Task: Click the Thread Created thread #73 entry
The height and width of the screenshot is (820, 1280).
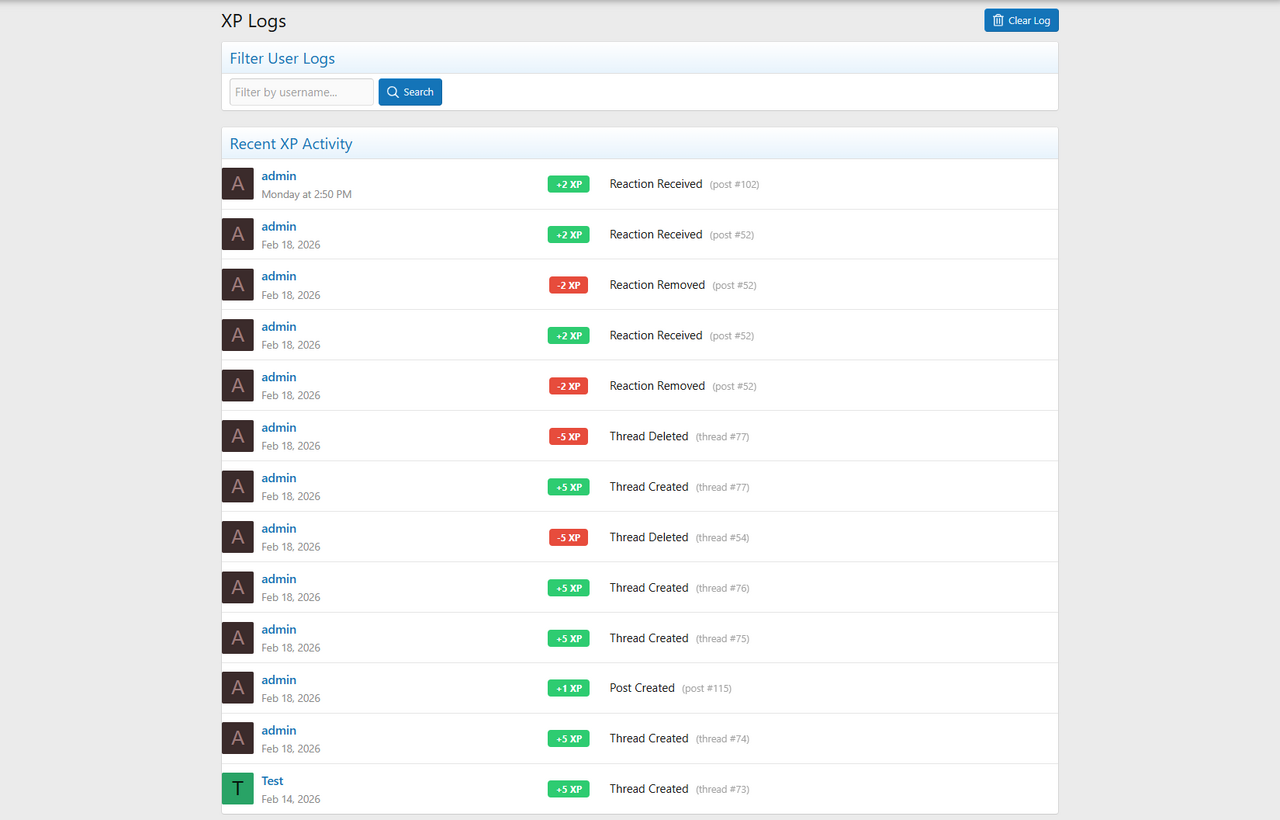Action: [649, 789]
